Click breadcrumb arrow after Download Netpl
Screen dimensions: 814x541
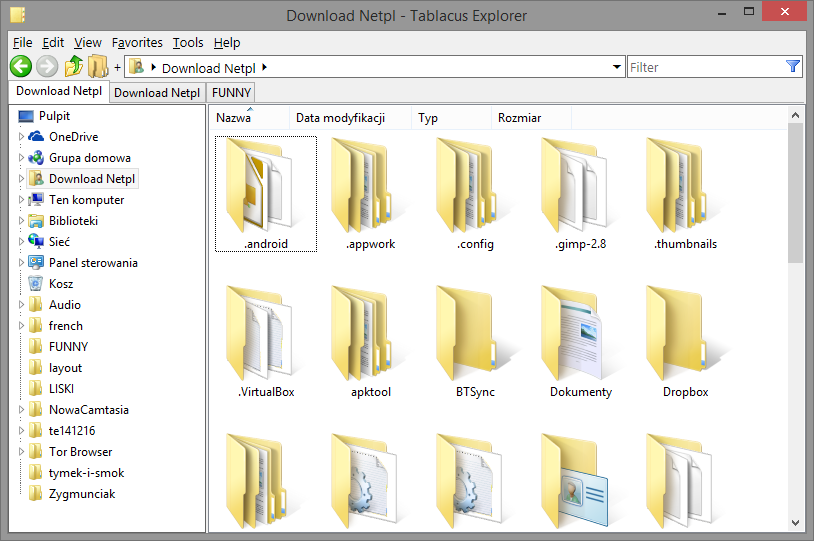click(264, 67)
